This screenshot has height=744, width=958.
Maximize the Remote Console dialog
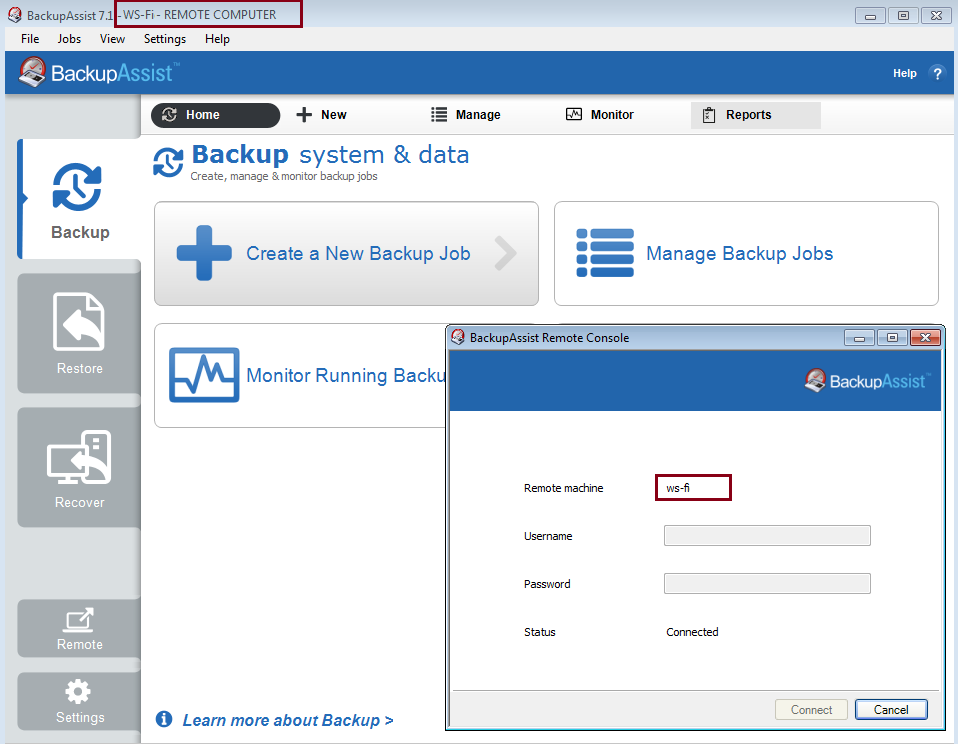pos(892,337)
